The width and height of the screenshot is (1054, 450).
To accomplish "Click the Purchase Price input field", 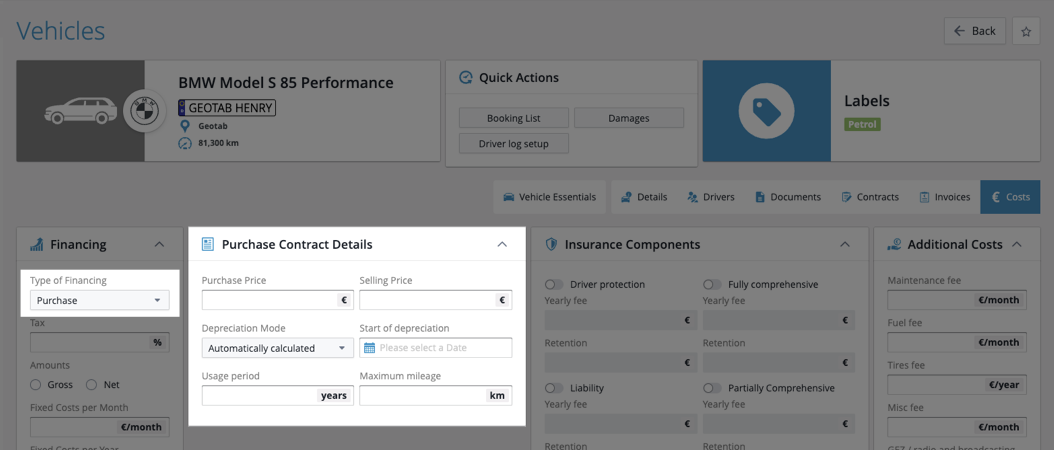I will pyautogui.click(x=270, y=300).
